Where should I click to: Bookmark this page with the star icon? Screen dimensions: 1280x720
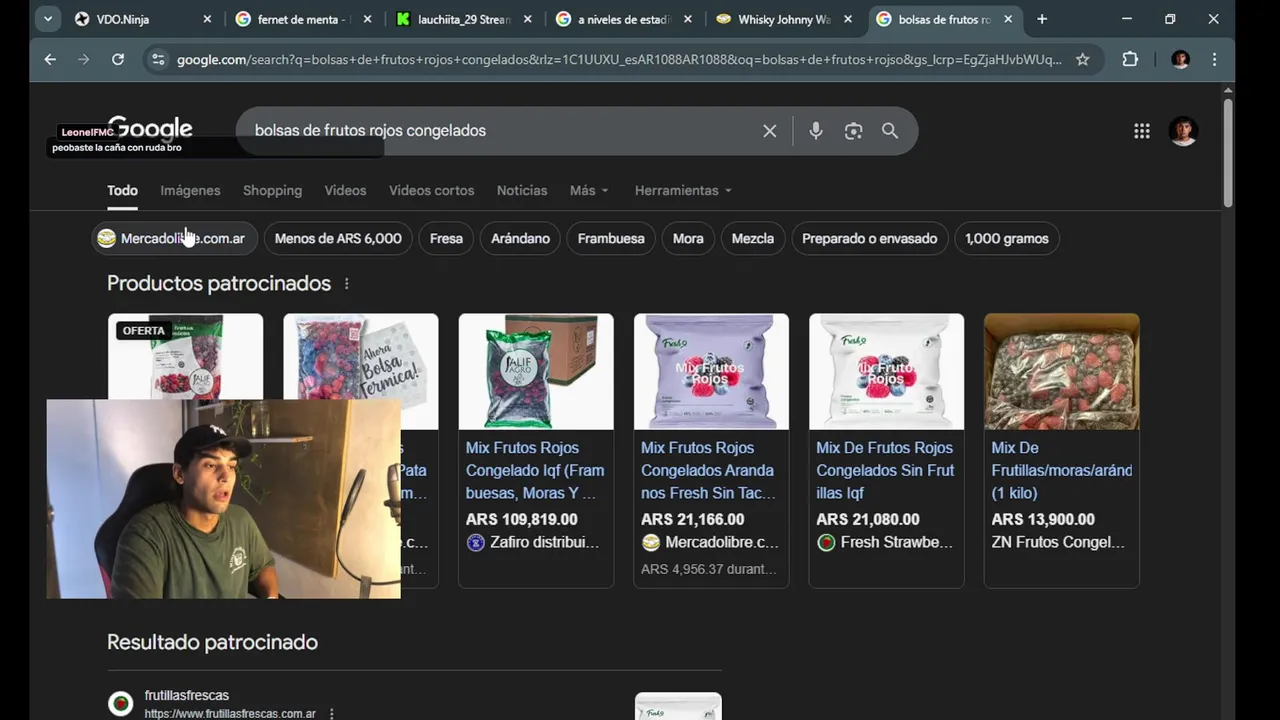pyautogui.click(x=1082, y=60)
